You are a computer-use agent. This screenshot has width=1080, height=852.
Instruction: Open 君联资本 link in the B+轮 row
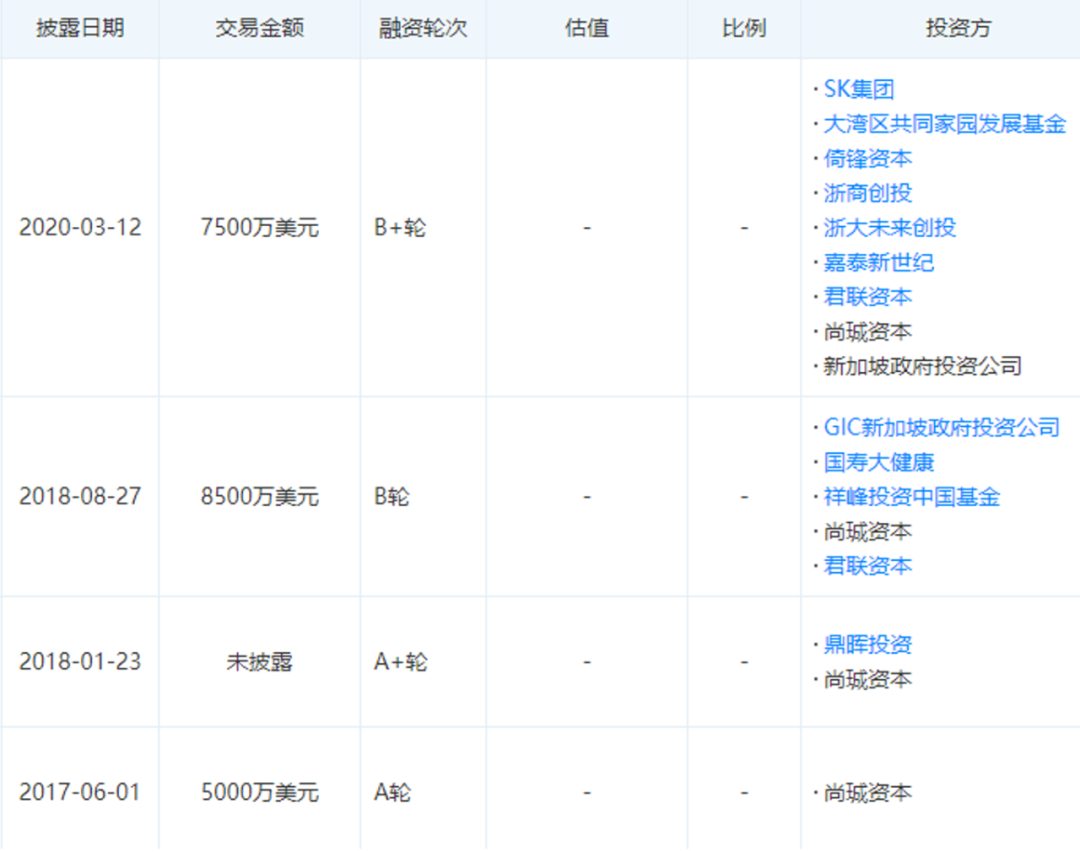coord(867,297)
